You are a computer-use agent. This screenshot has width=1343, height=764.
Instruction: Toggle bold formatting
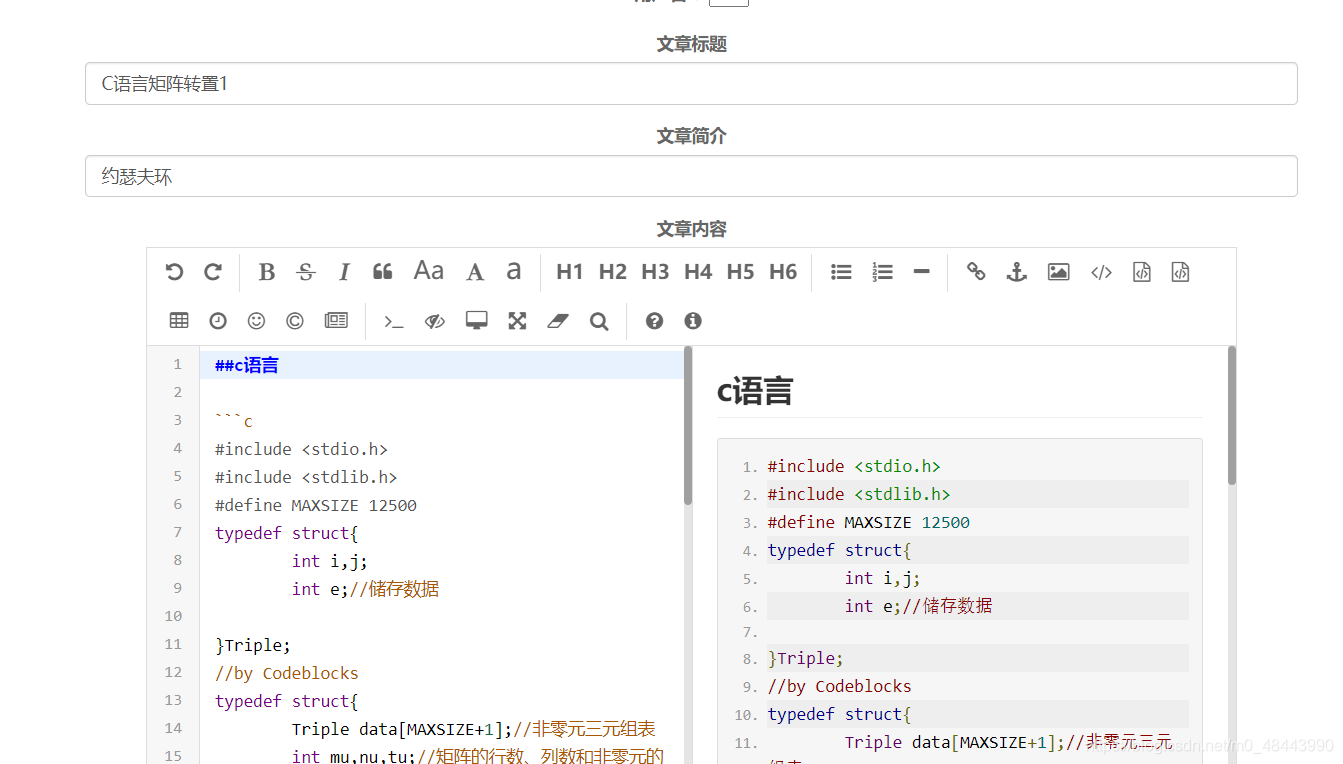(266, 272)
